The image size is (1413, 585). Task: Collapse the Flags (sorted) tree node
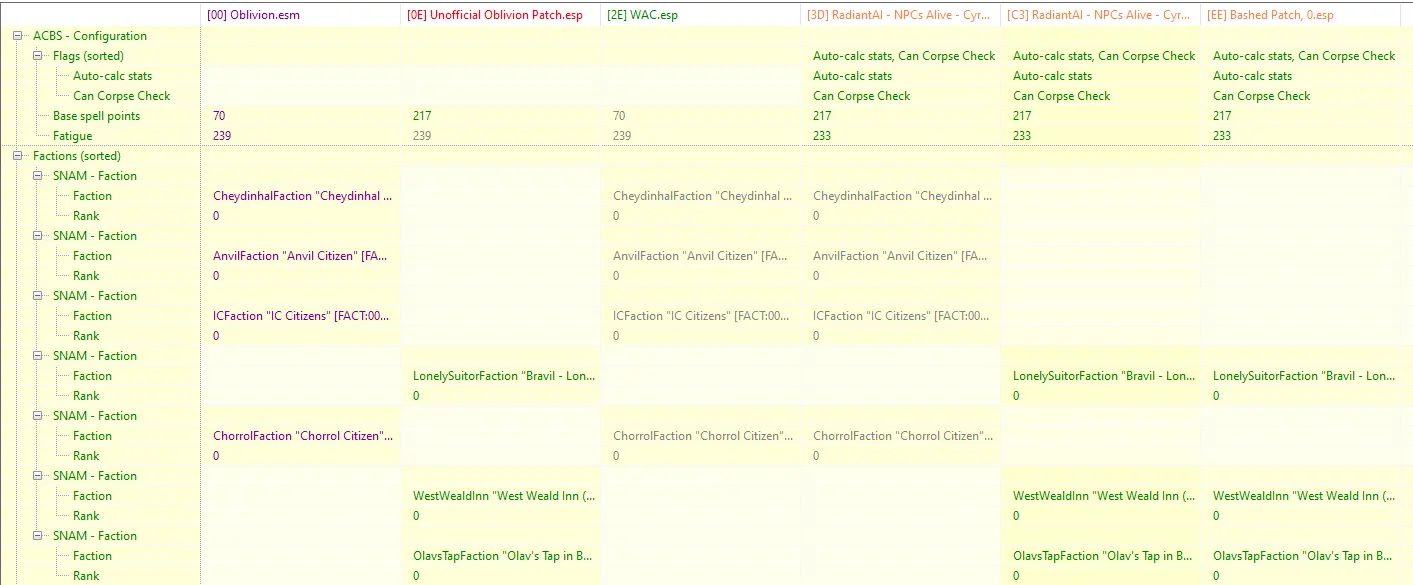click(39, 56)
